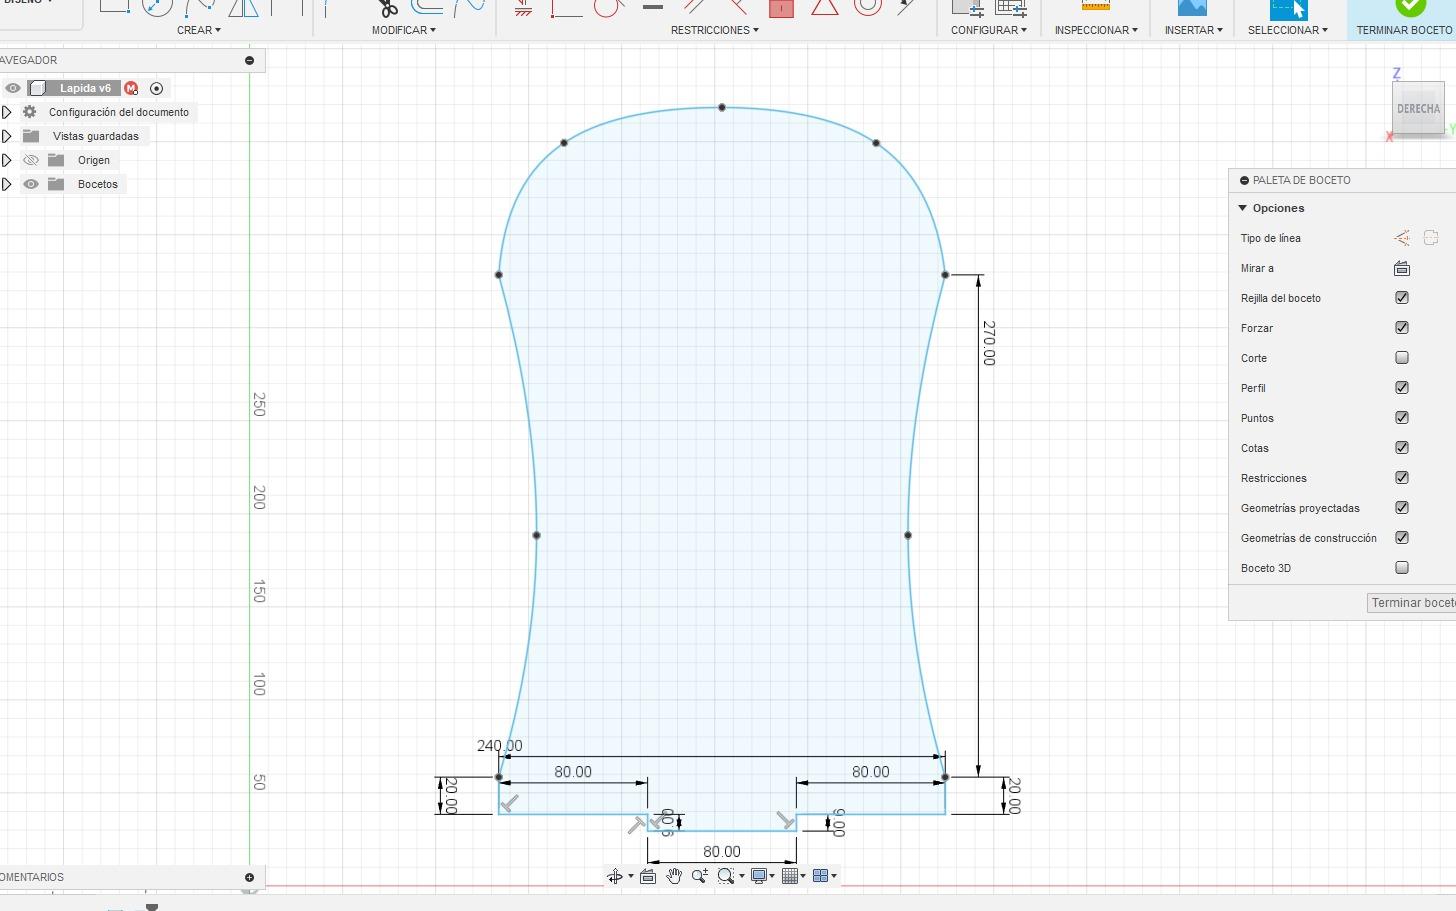This screenshot has width=1456, height=911.
Task: Open the Viewports dropdown arrow
Action: (x=834, y=877)
